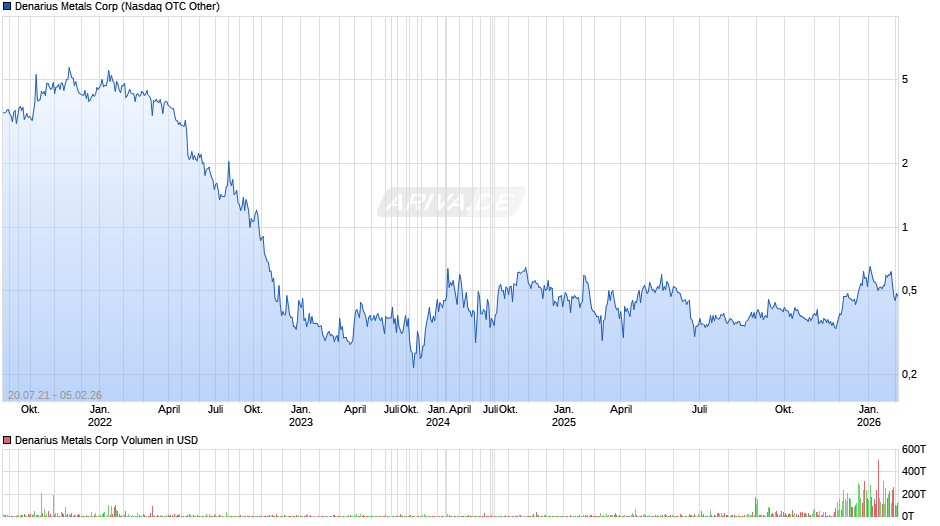This screenshot has height=526, width=940.
Task: Click the price axis label '0,2'
Action: coord(909,374)
